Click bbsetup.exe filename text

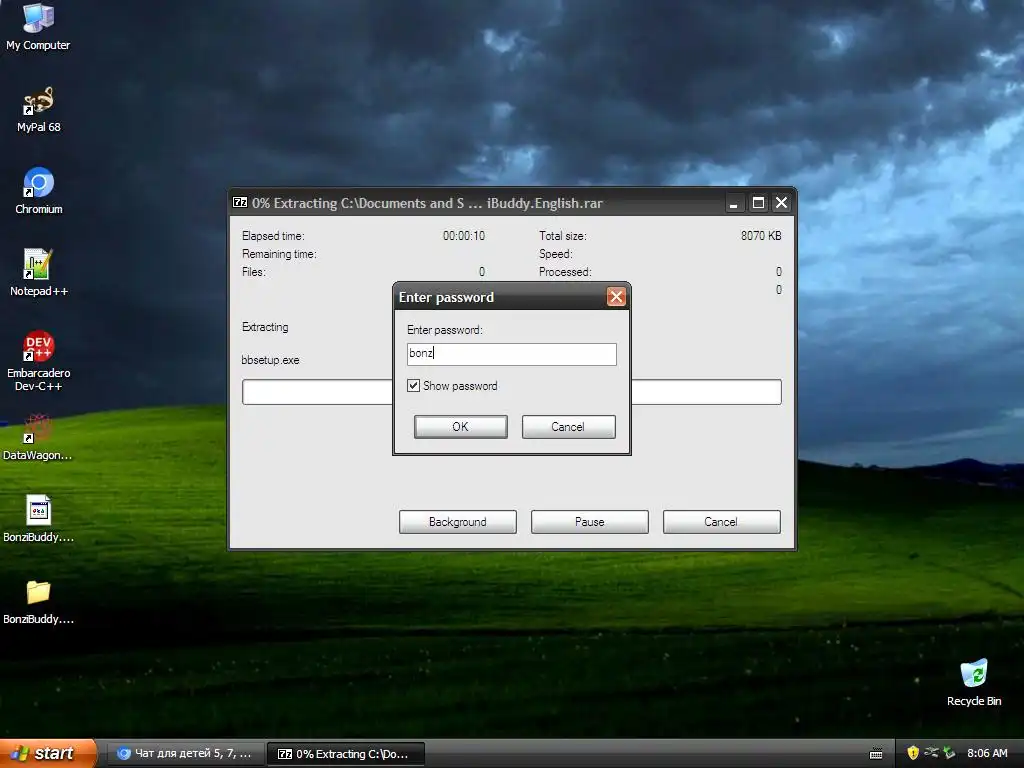[x=270, y=360]
